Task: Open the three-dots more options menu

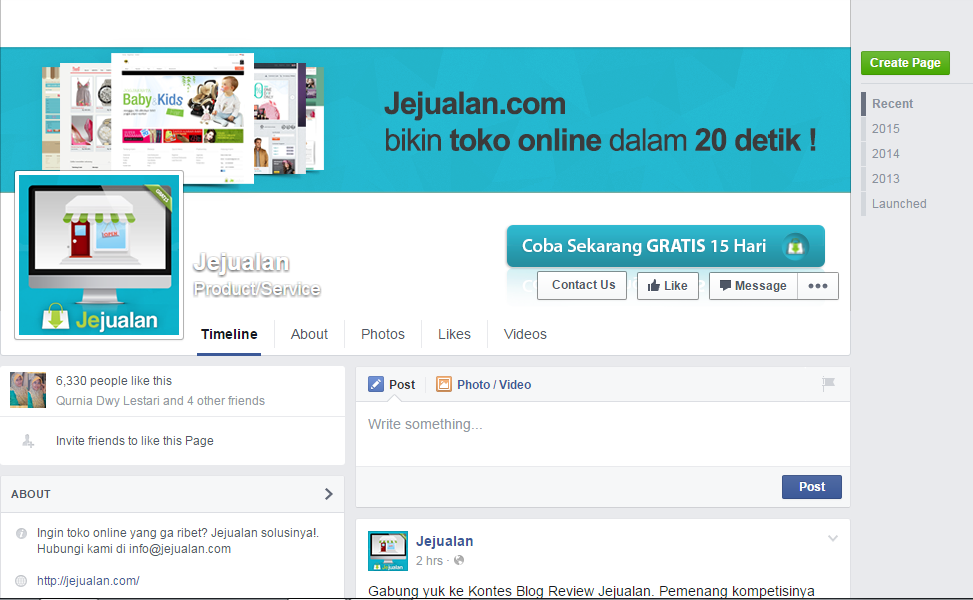Action: (x=818, y=285)
